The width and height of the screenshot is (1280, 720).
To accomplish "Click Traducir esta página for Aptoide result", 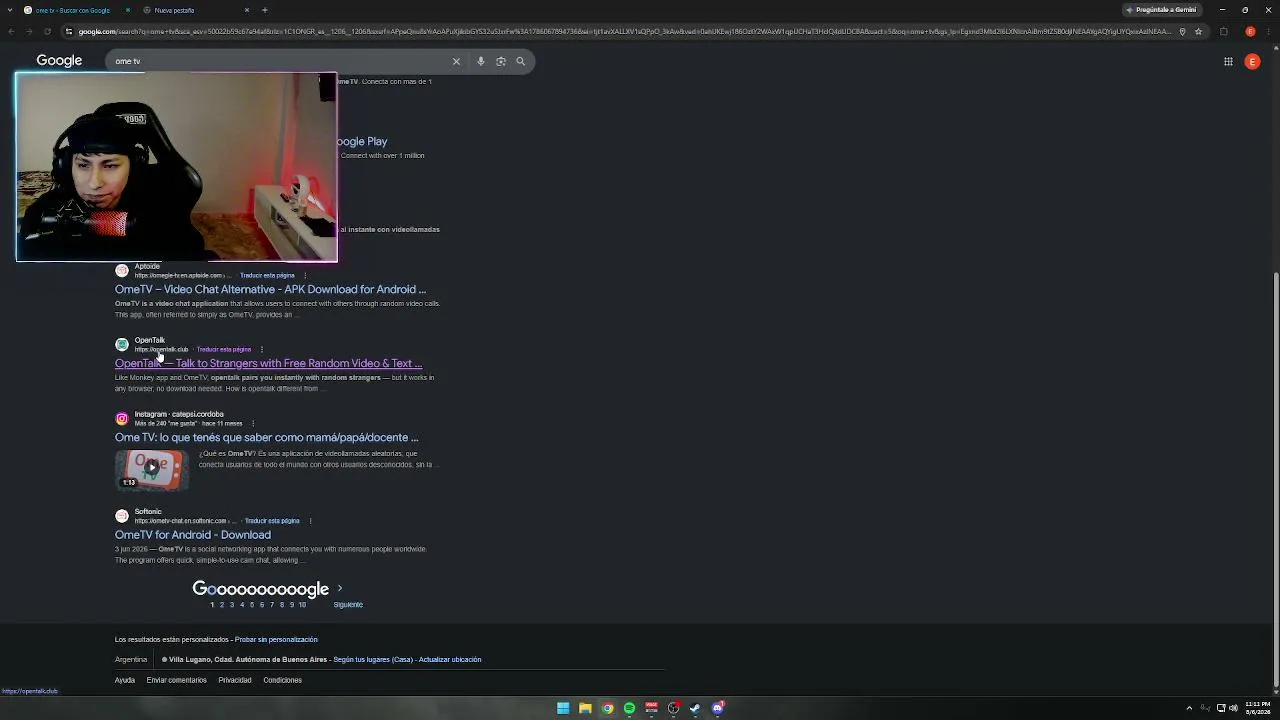I will (x=267, y=275).
